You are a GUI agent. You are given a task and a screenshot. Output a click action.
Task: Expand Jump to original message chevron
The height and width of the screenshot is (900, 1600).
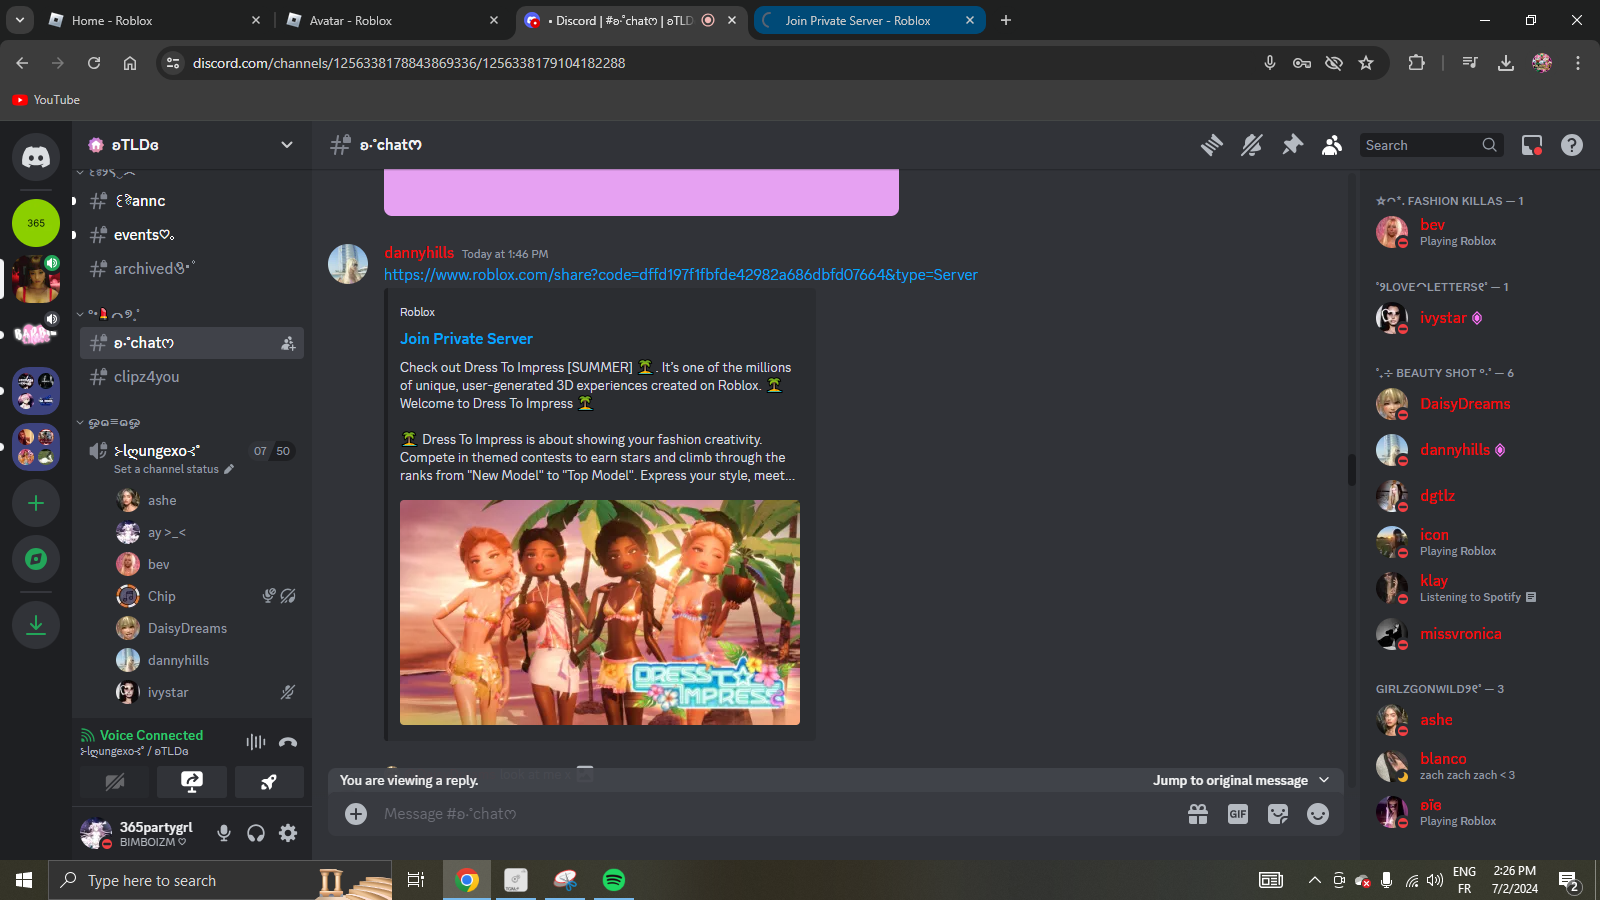coord(1324,780)
